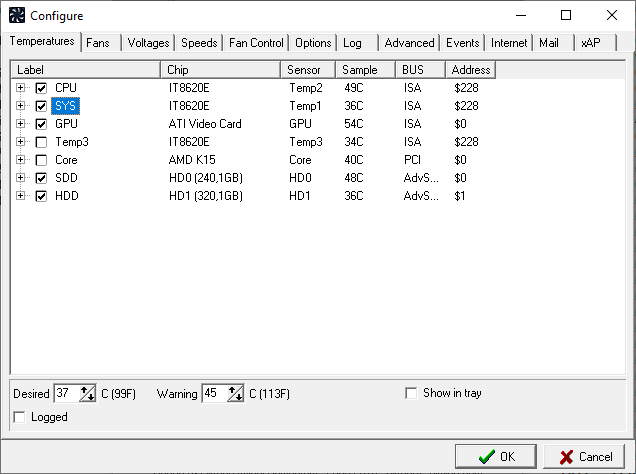The image size is (636, 474).
Task: Open the Advanced tab
Action: tap(409, 43)
